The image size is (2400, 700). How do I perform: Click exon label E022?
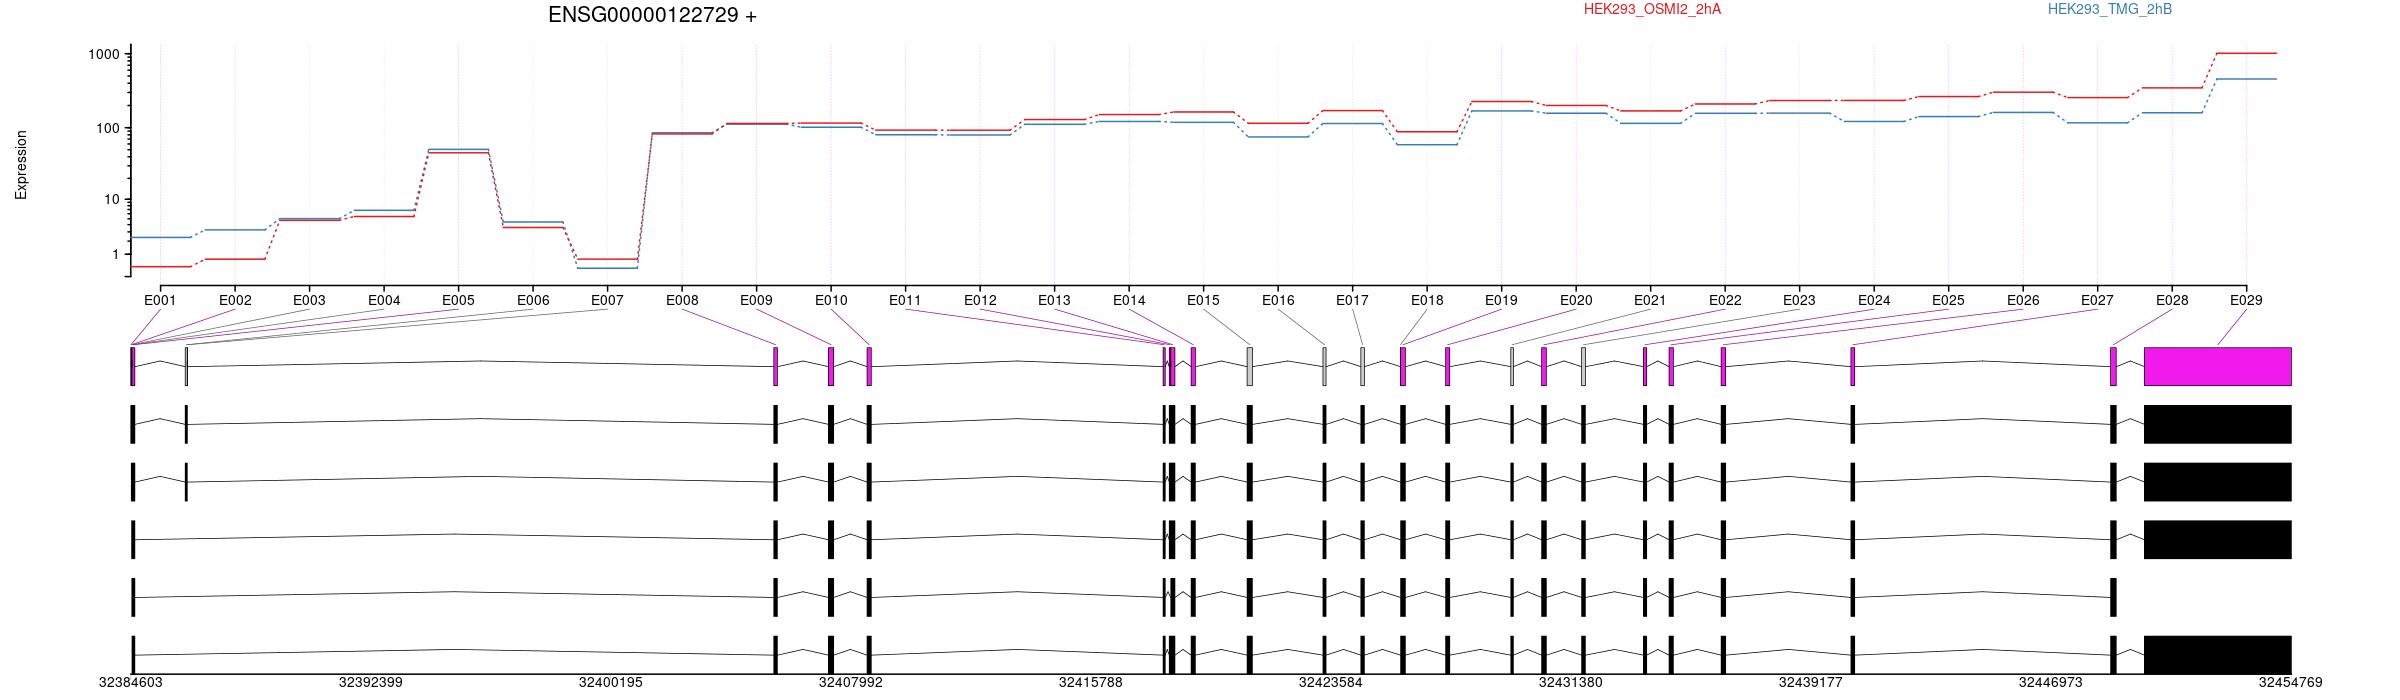point(1725,300)
